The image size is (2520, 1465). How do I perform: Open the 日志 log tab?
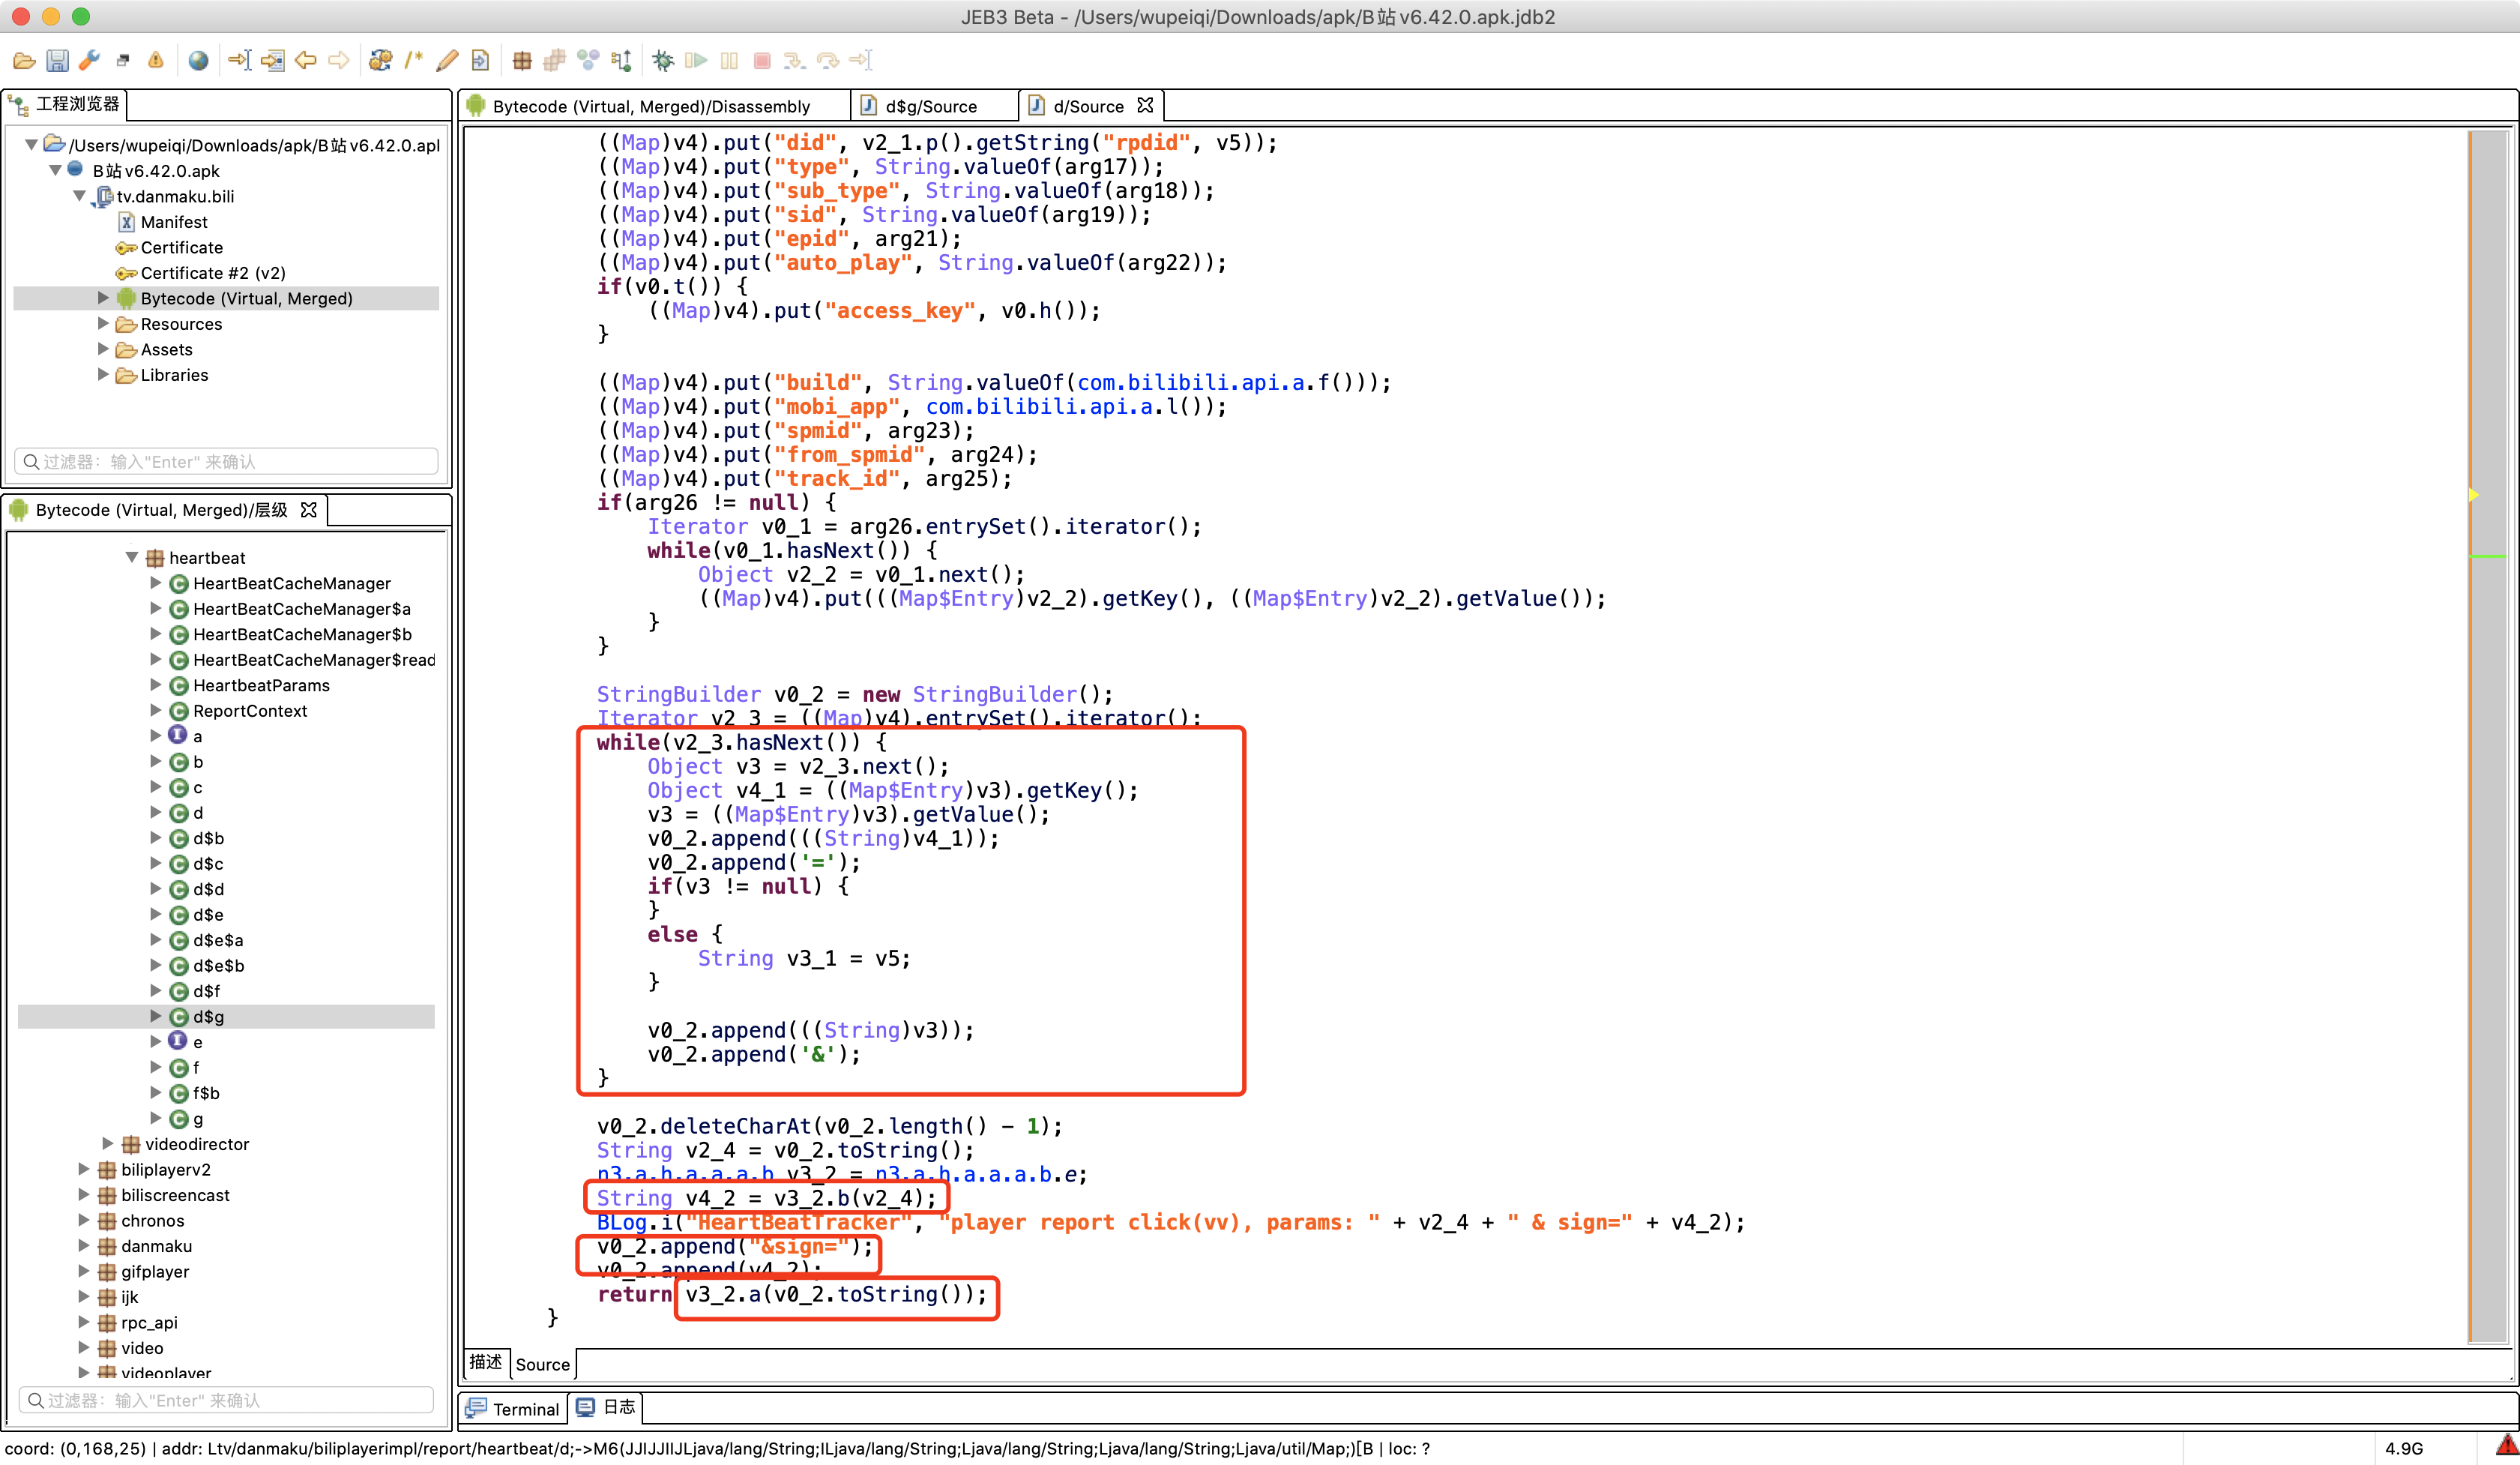pyautogui.click(x=607, y=1407)
